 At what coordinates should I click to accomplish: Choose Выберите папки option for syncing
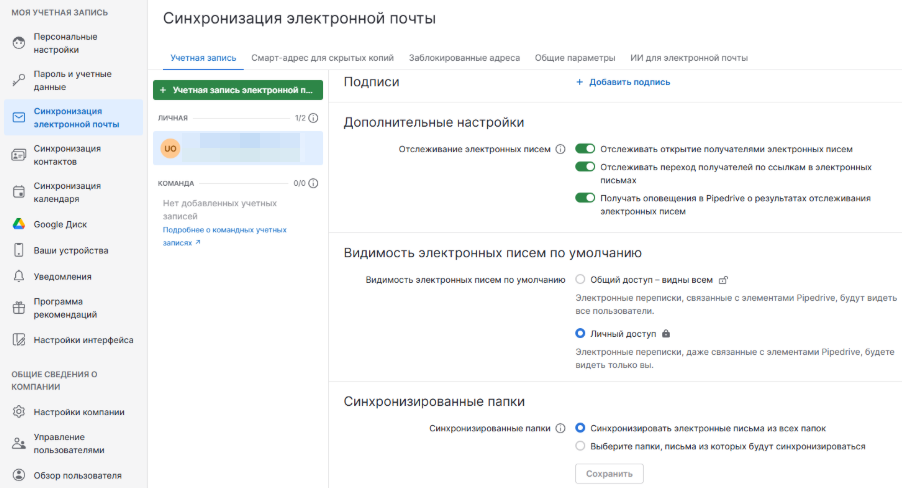(580, 446)
